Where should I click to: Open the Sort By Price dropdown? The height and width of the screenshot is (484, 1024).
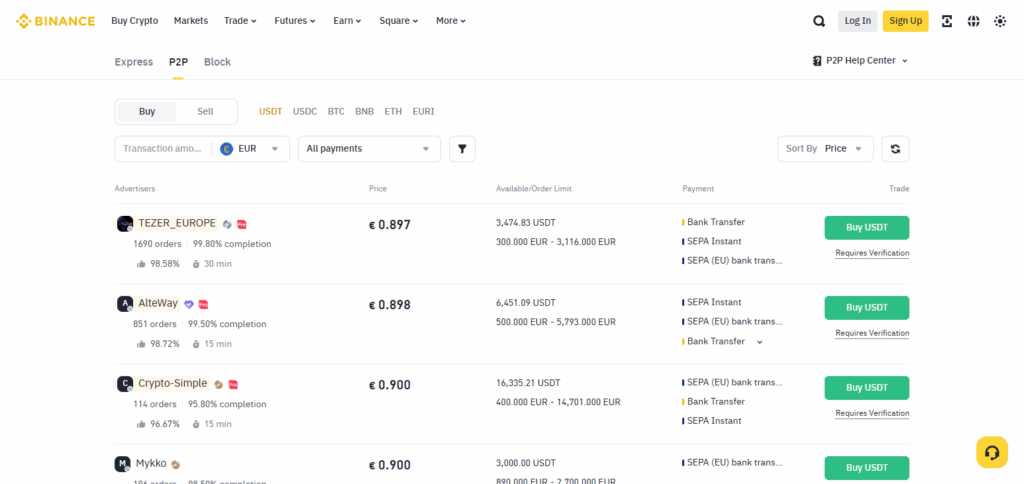click(x=825, y=149)
